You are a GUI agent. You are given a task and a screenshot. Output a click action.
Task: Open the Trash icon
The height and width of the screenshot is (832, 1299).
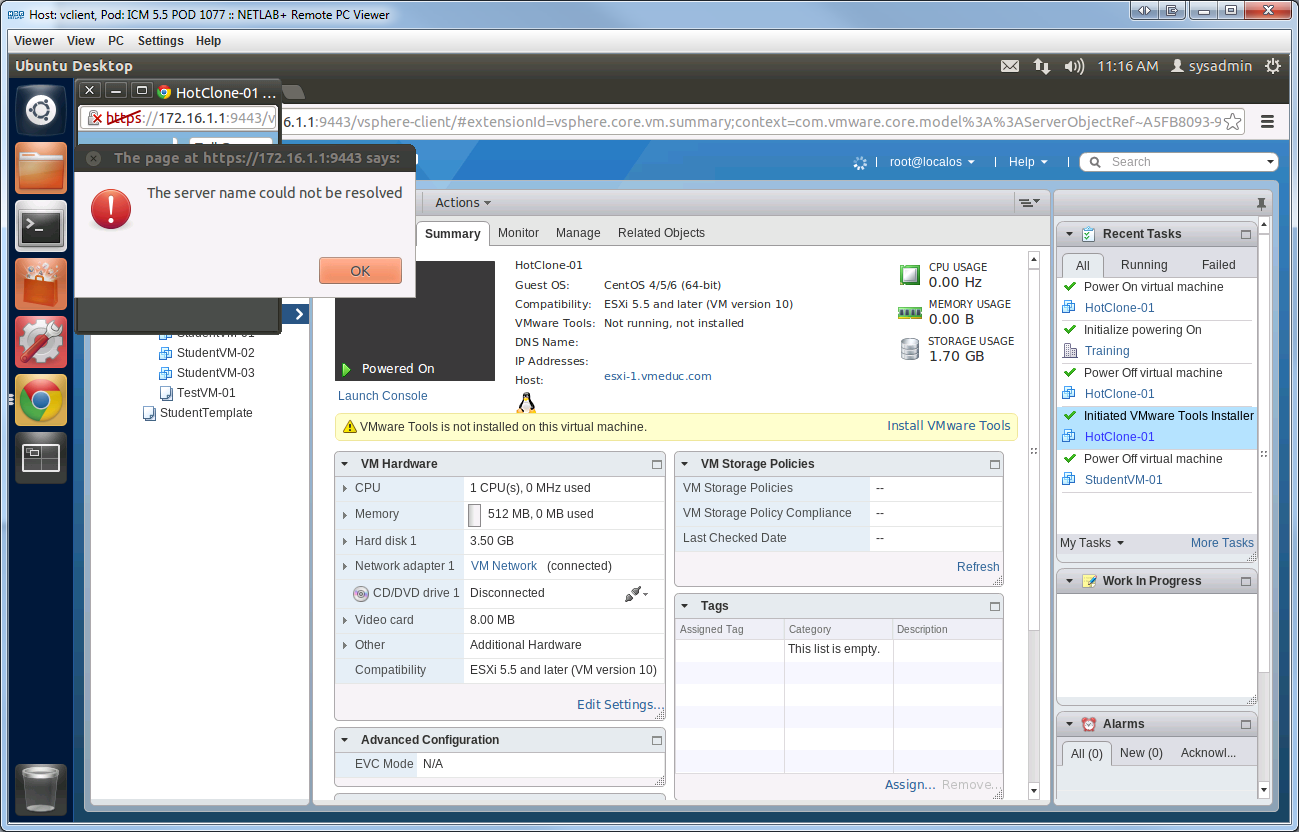pyautogui.click(x=41, y=790)
